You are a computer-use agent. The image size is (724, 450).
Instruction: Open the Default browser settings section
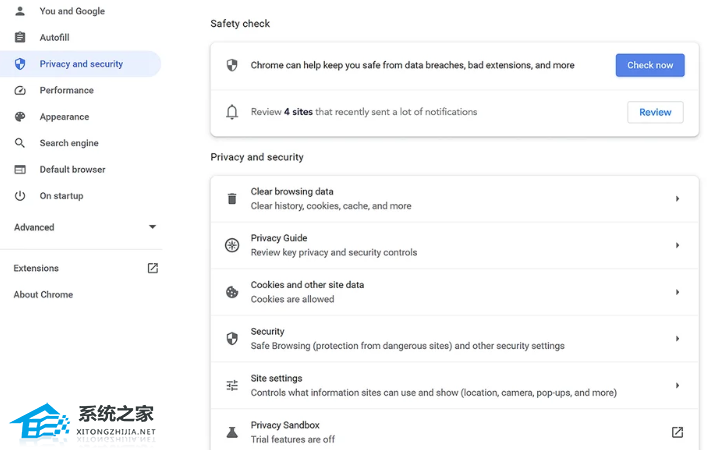tap(72, 170)
